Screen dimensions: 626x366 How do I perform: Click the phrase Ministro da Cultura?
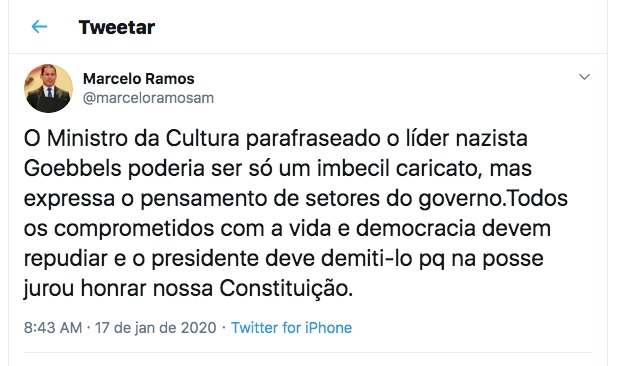143,138
